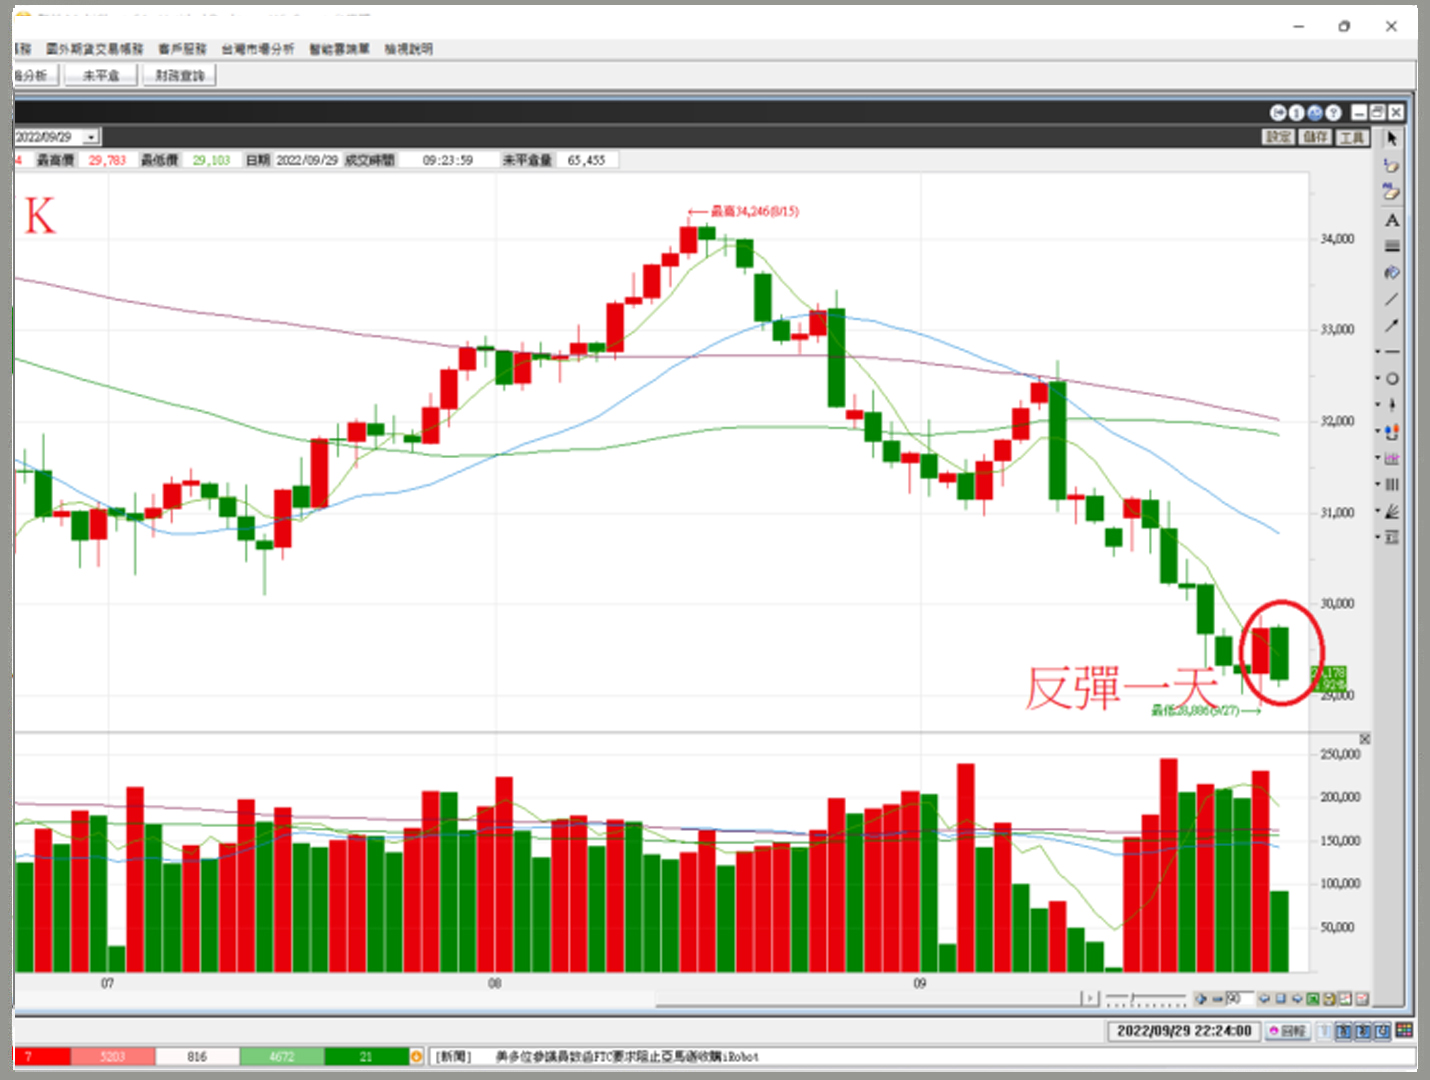Select the arrow line drawing tool
The width and height of the screenshot is (1430, 1080).
[x=1391, y=325]
